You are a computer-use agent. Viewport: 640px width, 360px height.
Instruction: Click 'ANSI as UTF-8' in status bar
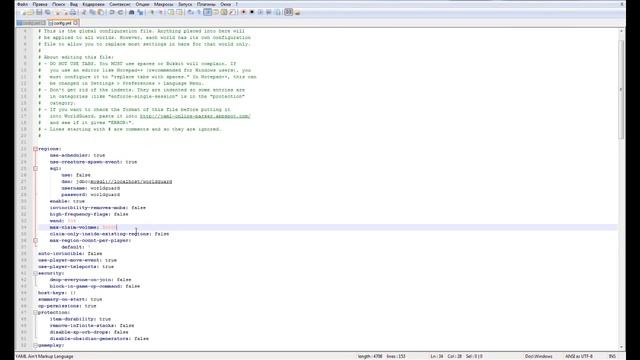click(x=579, y=356)
